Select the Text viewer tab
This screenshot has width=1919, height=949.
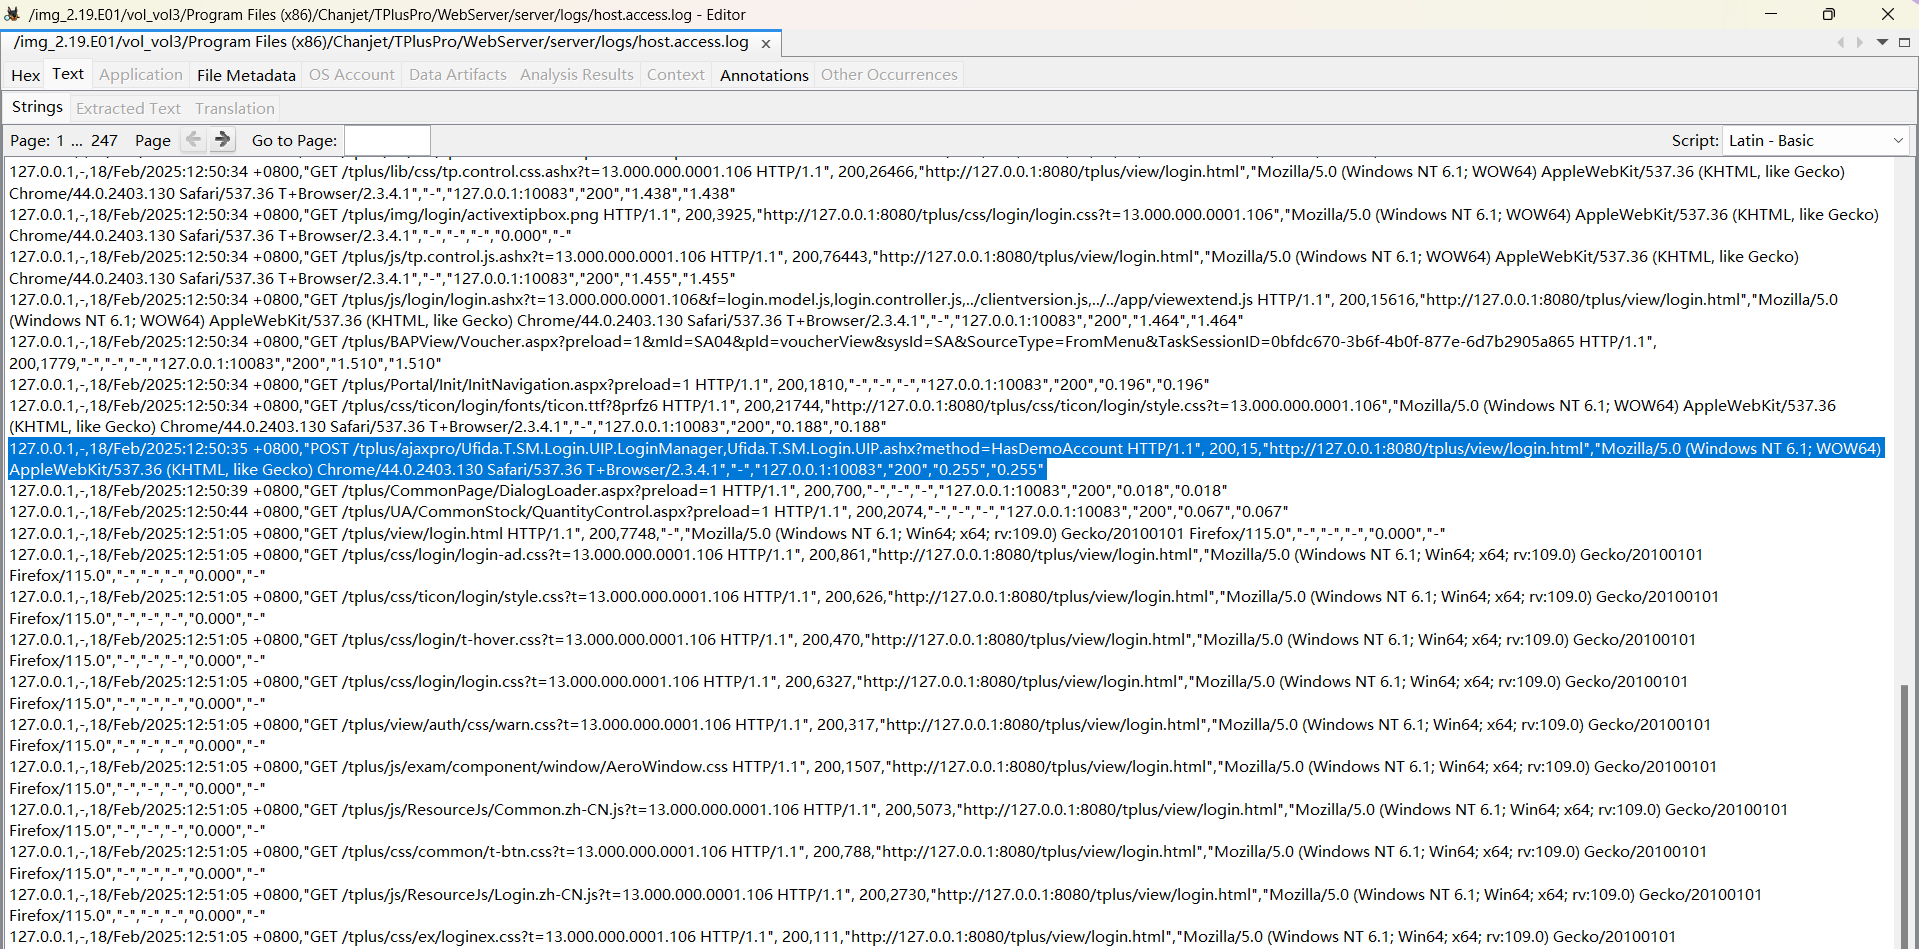coord(68,74)
